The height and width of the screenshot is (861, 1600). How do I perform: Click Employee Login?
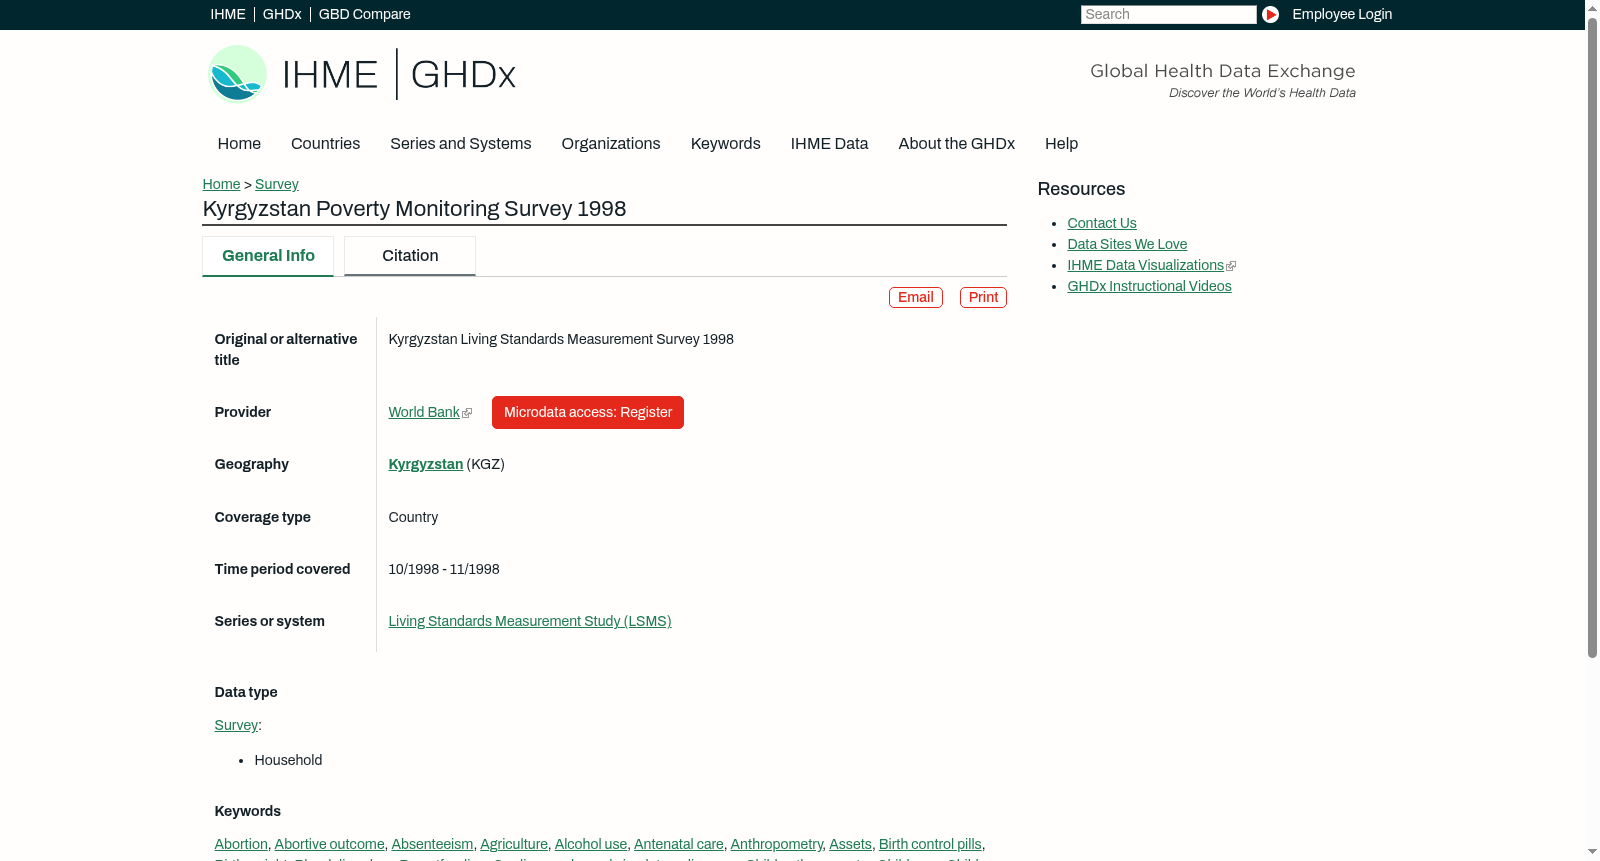click(x=1342, y=14)
